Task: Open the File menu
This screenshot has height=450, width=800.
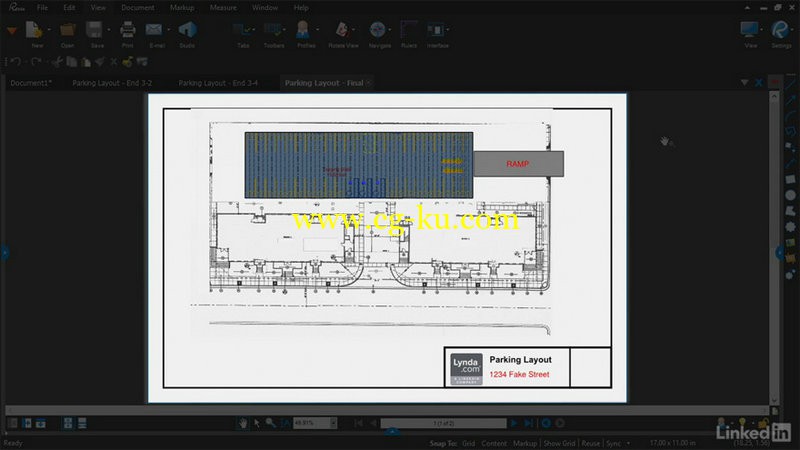Action: coord(42,8)
